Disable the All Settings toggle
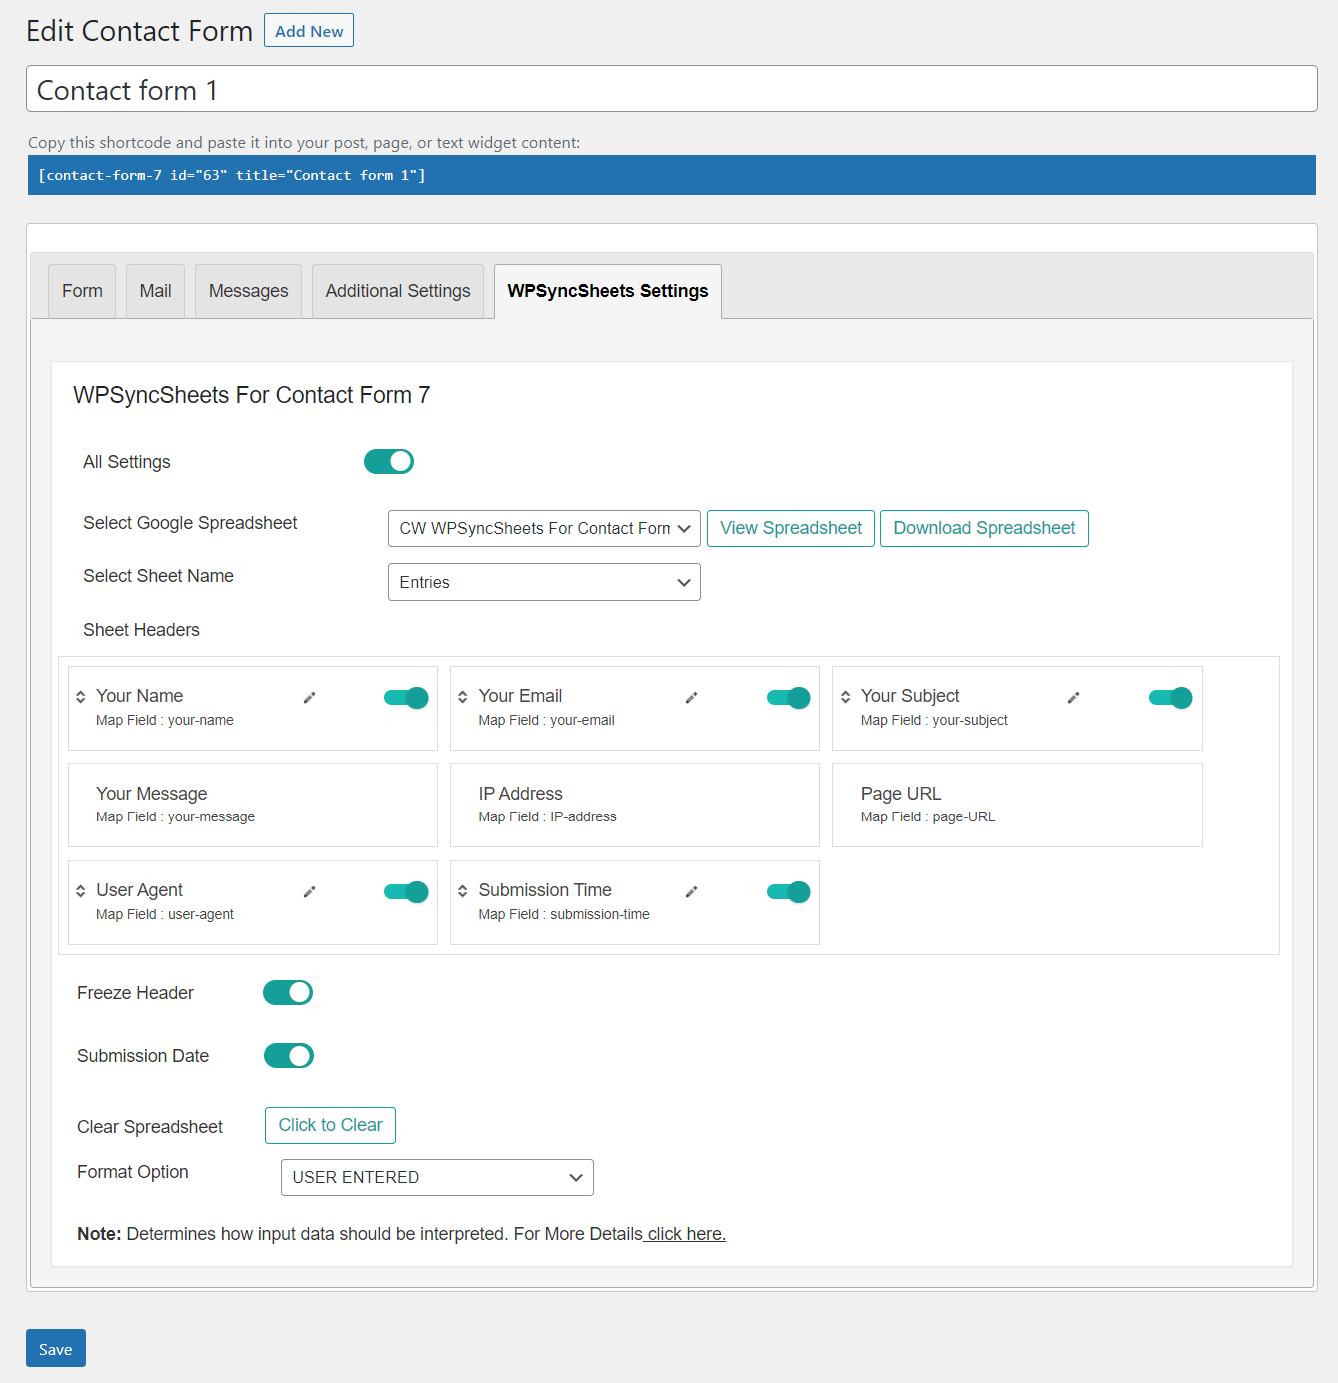 coord(389,461)
